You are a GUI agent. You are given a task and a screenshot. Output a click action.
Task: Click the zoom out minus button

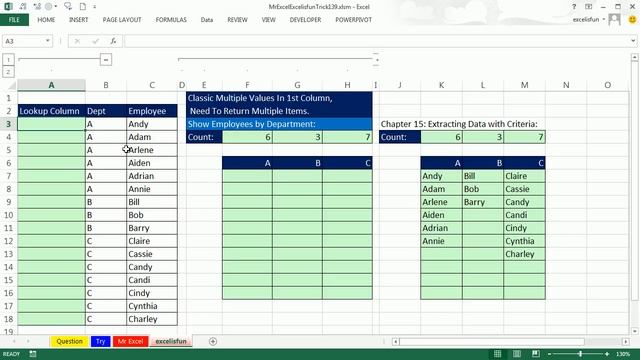coord(549,354)
